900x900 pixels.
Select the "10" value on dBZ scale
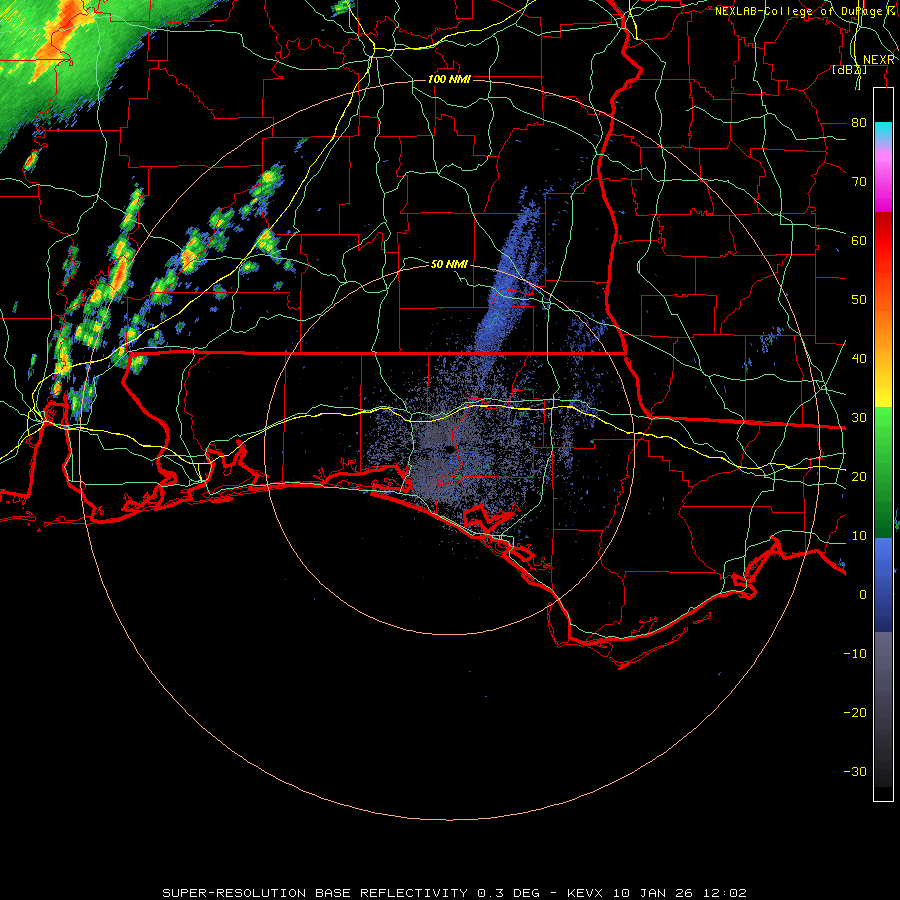pos(859,536)
